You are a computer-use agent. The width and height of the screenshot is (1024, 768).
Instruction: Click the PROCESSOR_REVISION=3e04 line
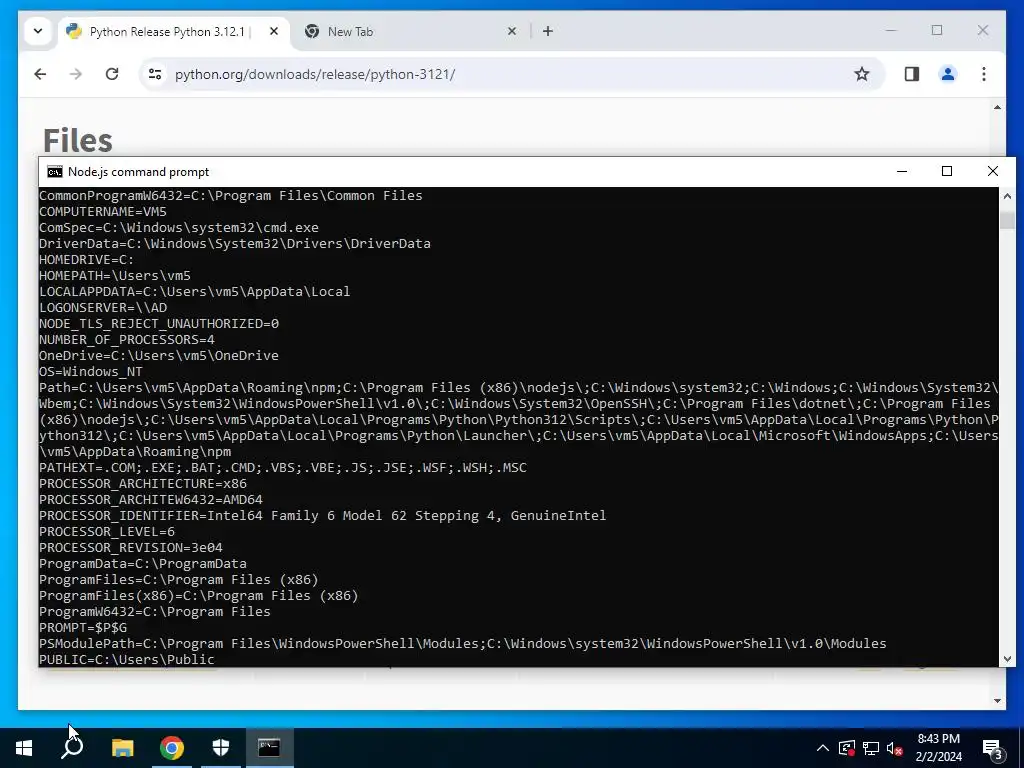(x=131, y=547)
